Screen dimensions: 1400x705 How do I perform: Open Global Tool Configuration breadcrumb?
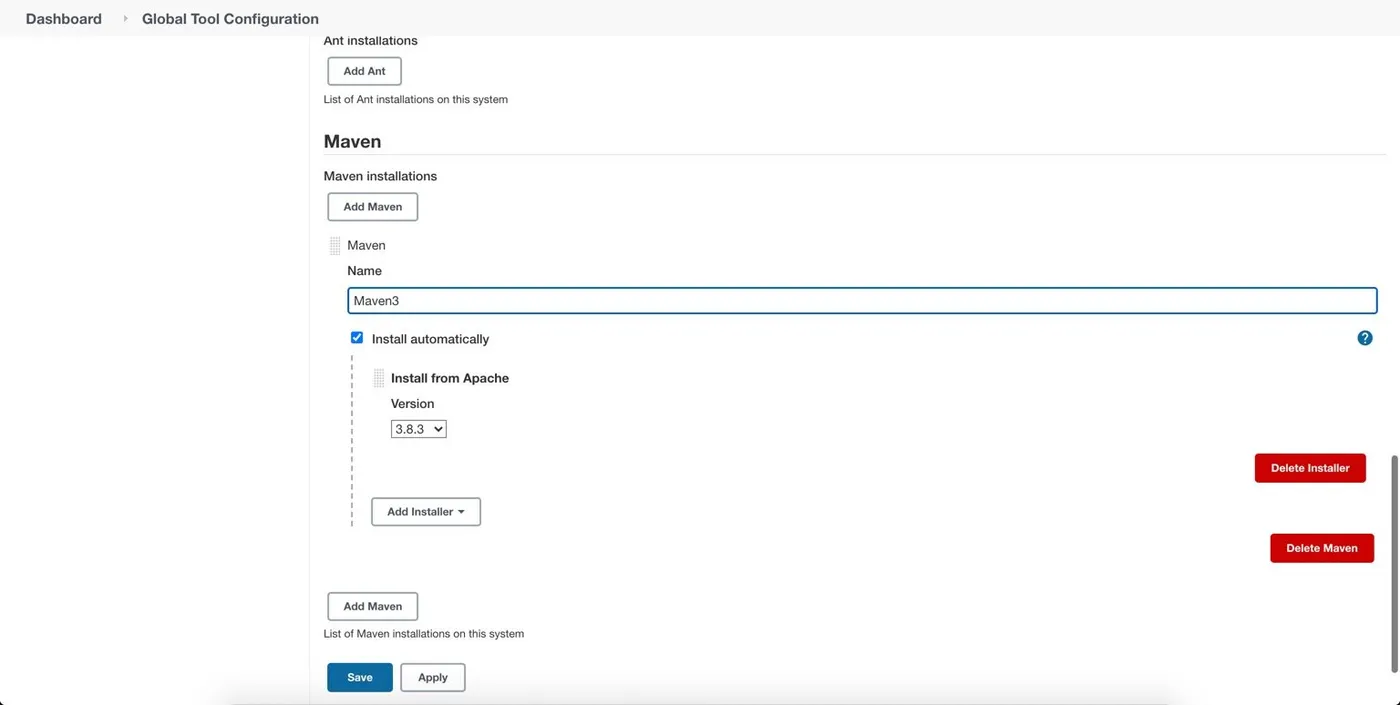coord(230,18)
